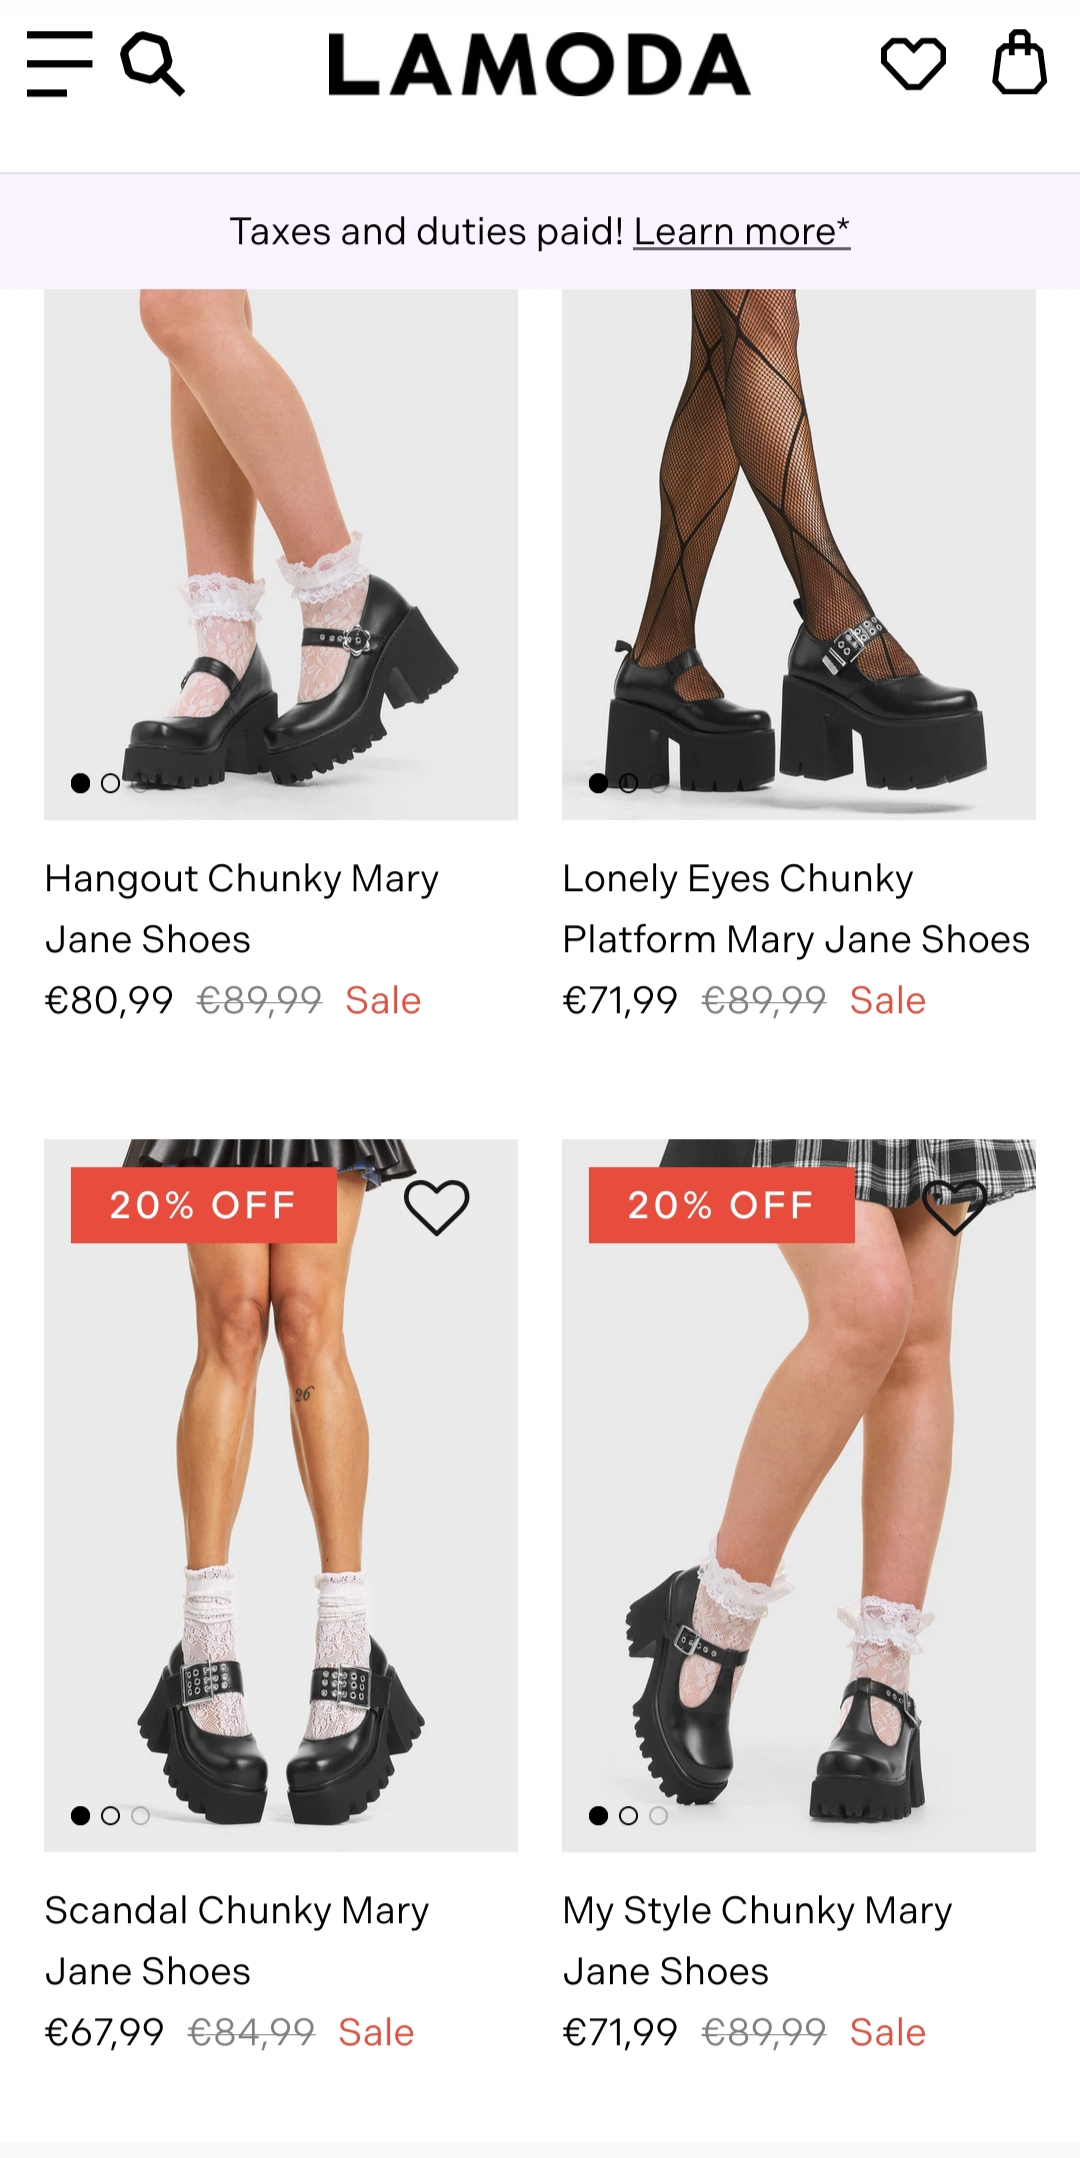1080x2158 pixels.
Task: Select second image dot on Scandal shoes
Action: (111, 1815)
